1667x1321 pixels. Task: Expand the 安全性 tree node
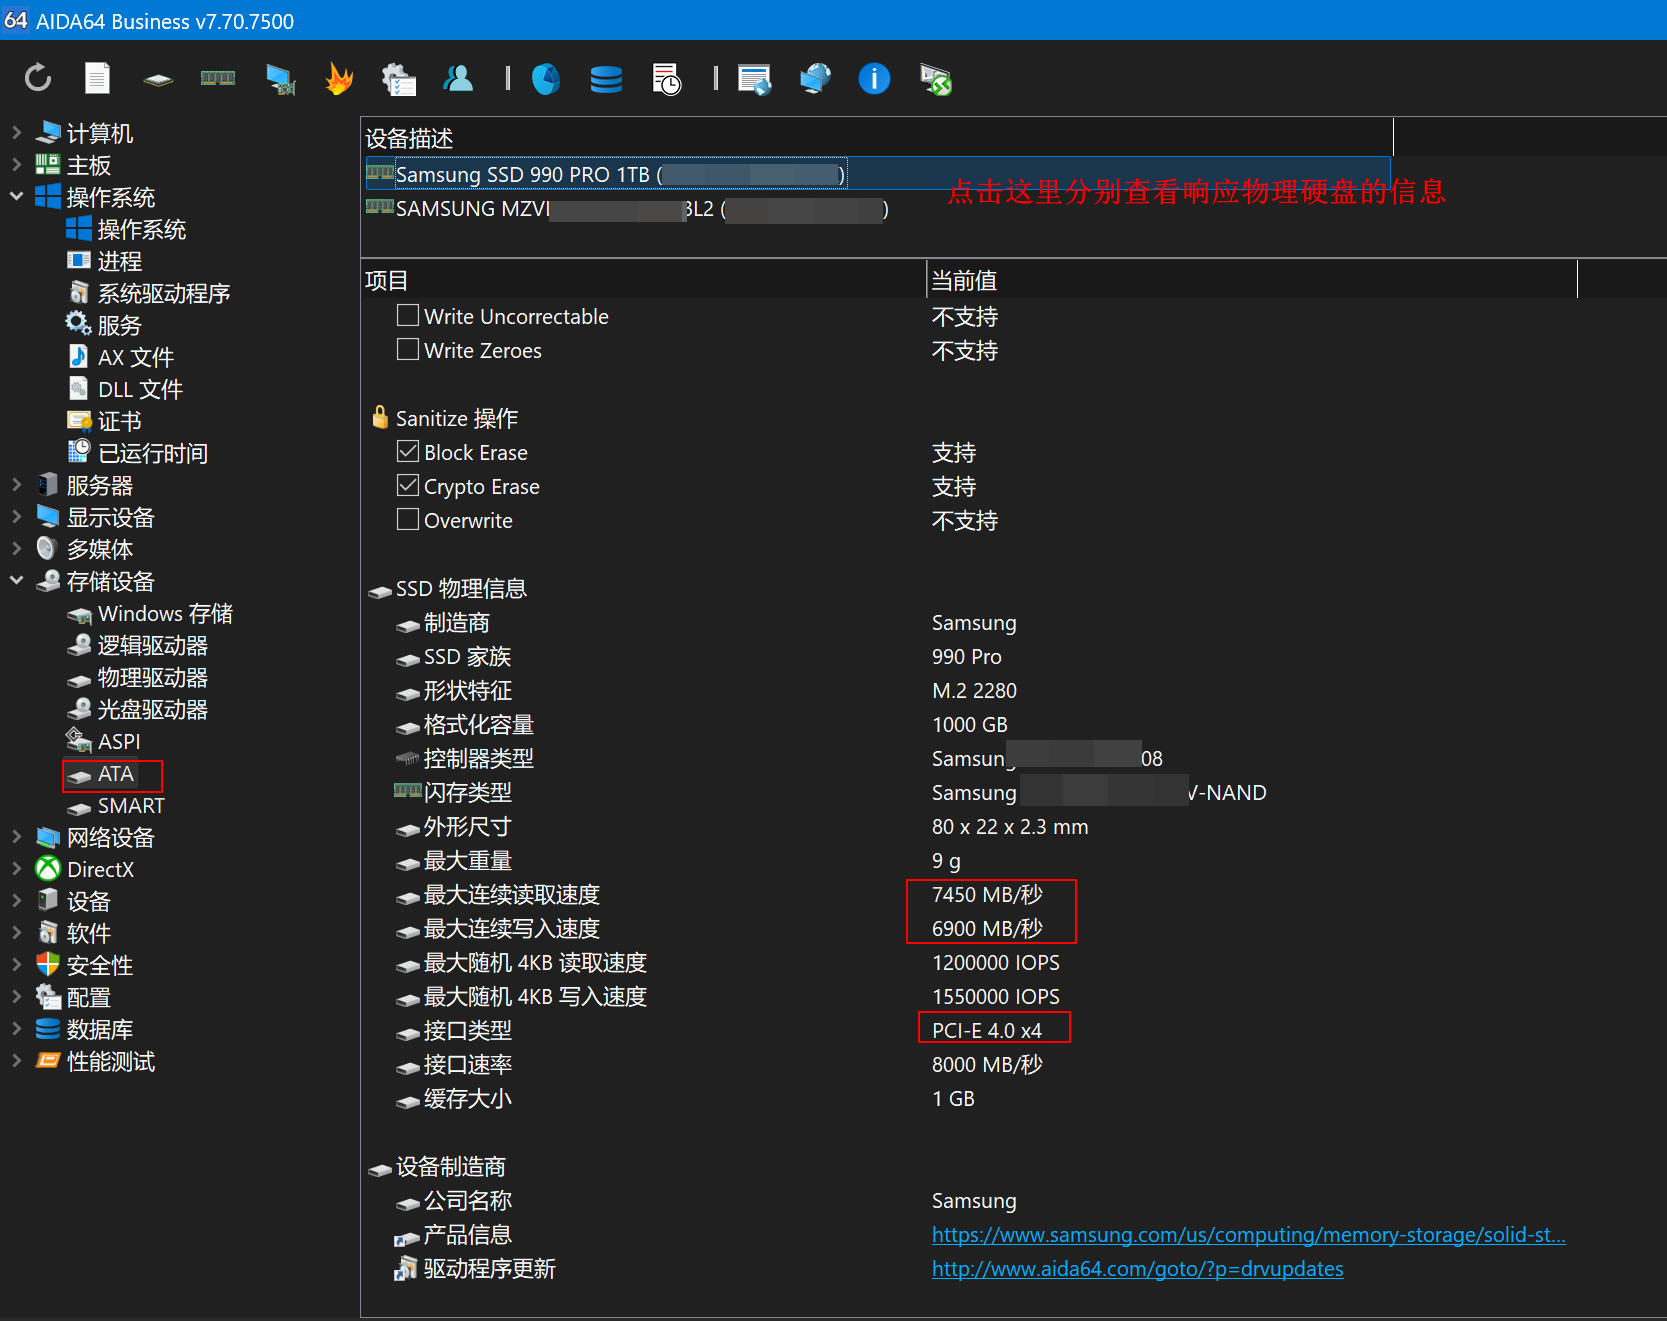click(17, 964)
